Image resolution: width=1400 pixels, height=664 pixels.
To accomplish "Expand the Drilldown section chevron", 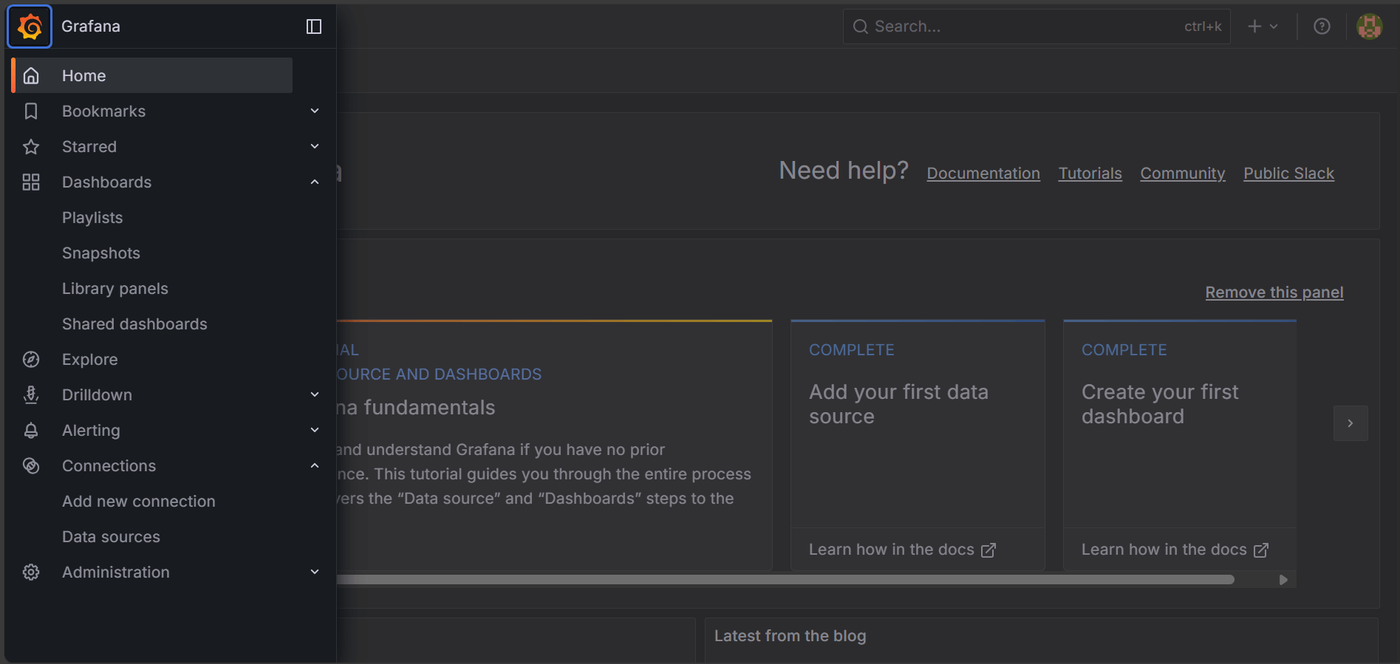I will click(314, 395).
